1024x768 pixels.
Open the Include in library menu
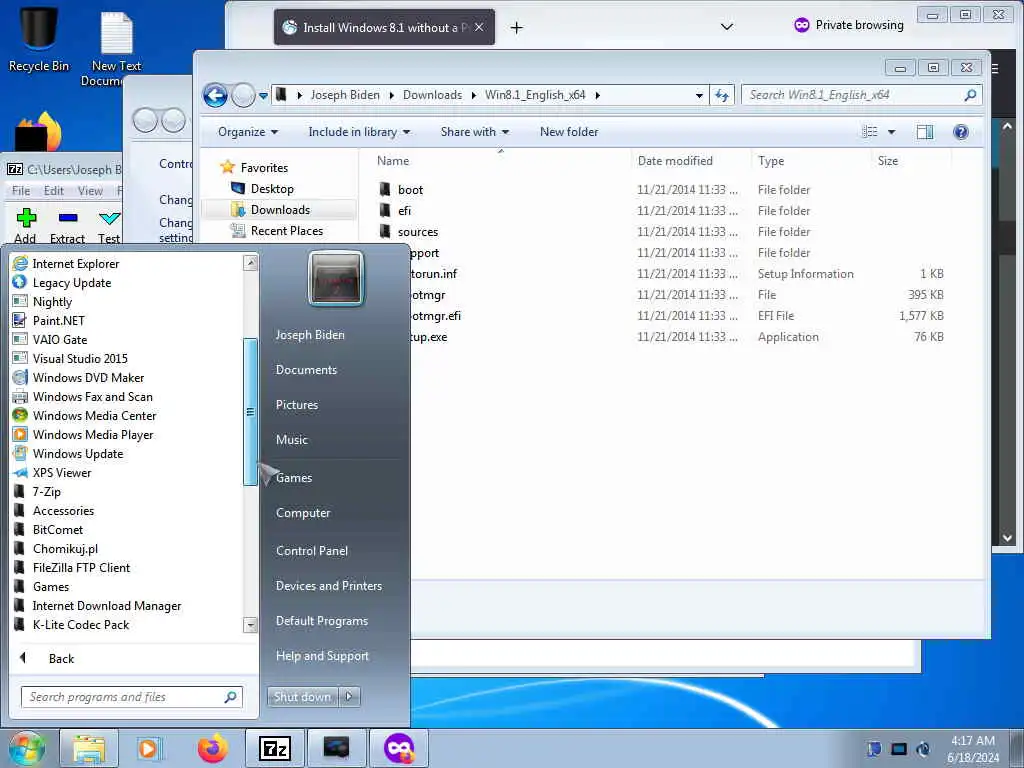359,132
